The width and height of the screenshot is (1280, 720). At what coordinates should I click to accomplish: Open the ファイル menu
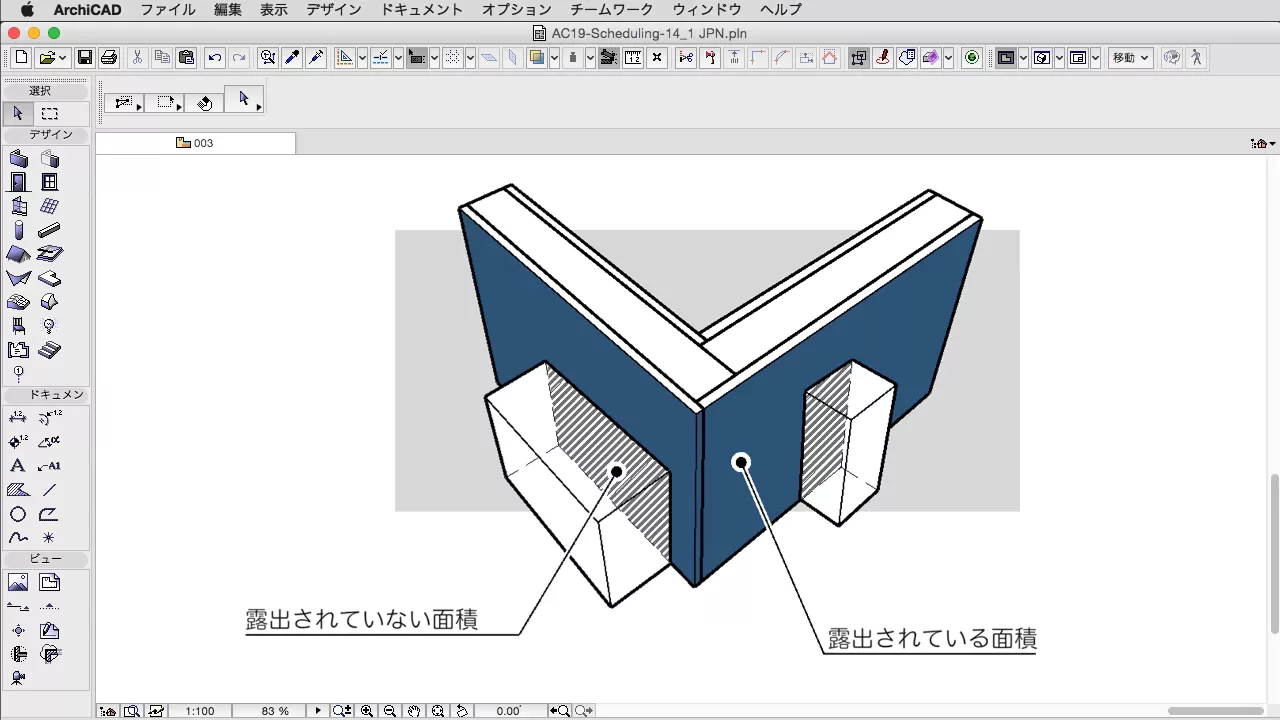pyautogui.click(x=168, y=10)
